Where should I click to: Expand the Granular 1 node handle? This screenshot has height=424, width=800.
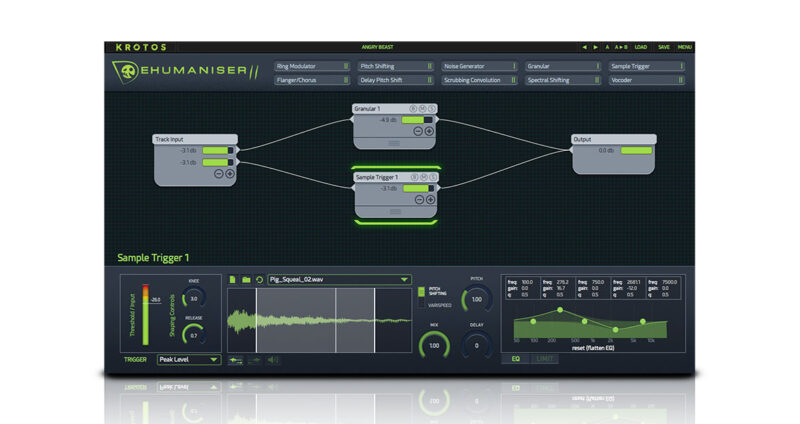pyautogui.click(x=394, y=143)
